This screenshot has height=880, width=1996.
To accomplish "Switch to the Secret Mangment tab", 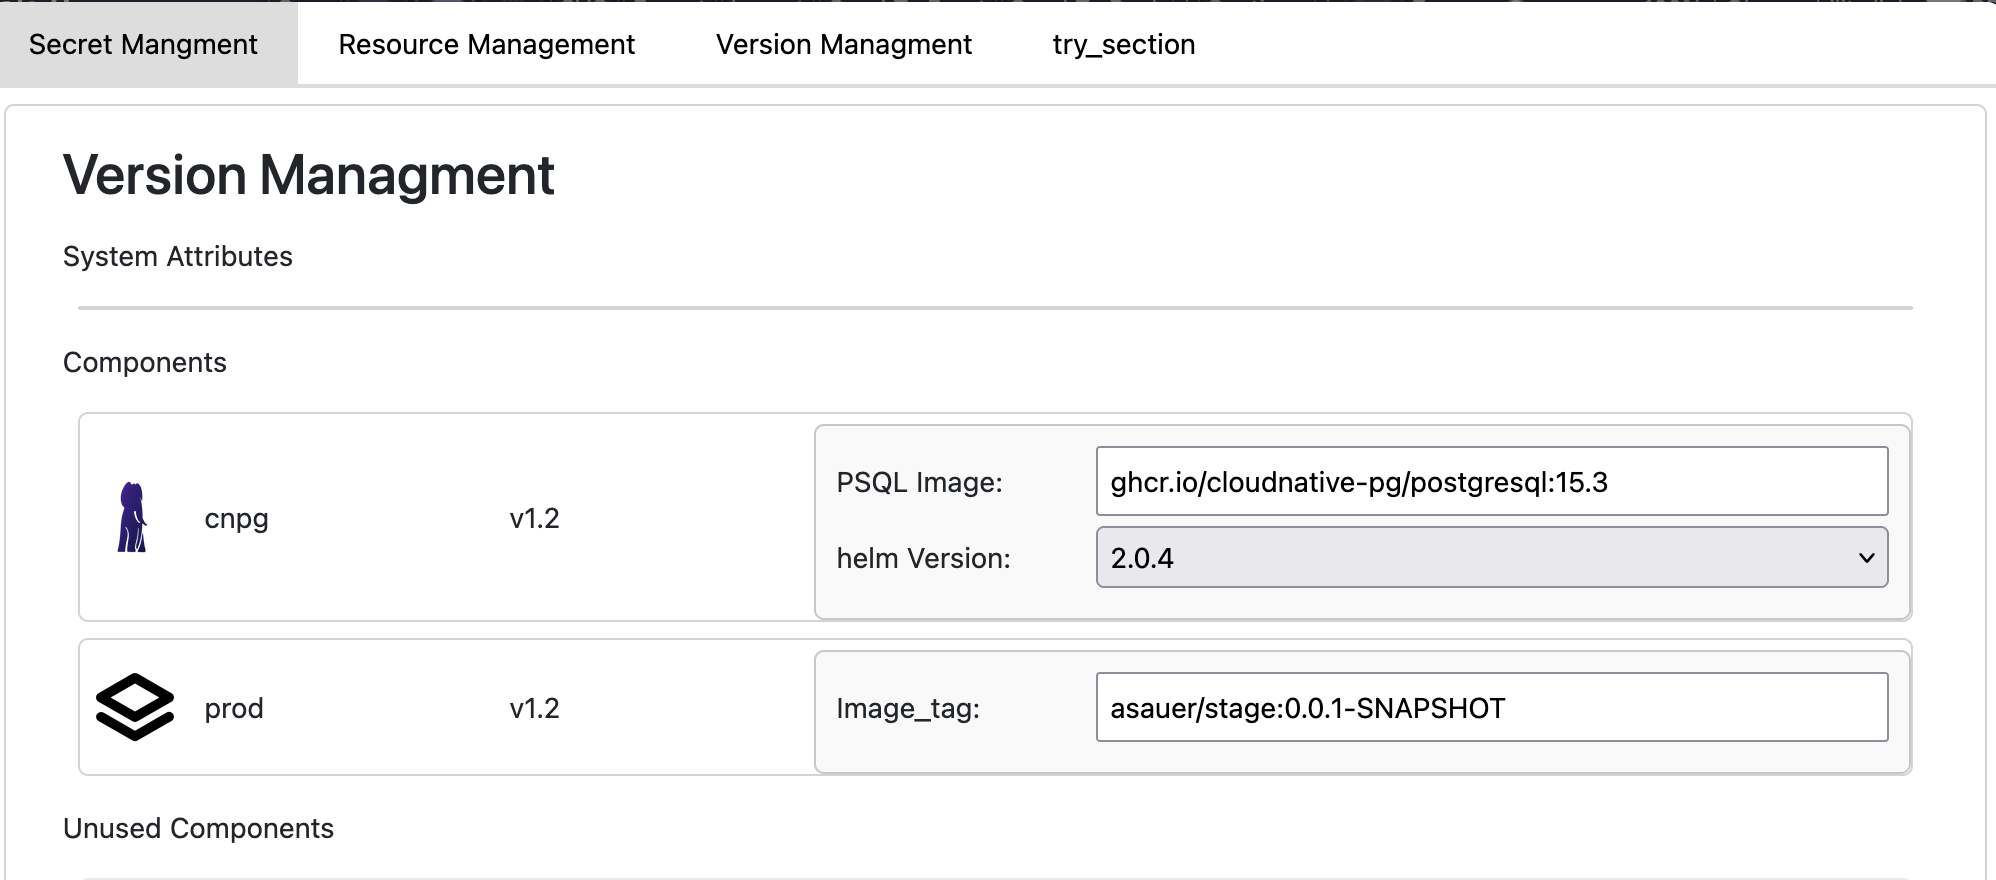I will pyautogui.click(x=143, y=44).
